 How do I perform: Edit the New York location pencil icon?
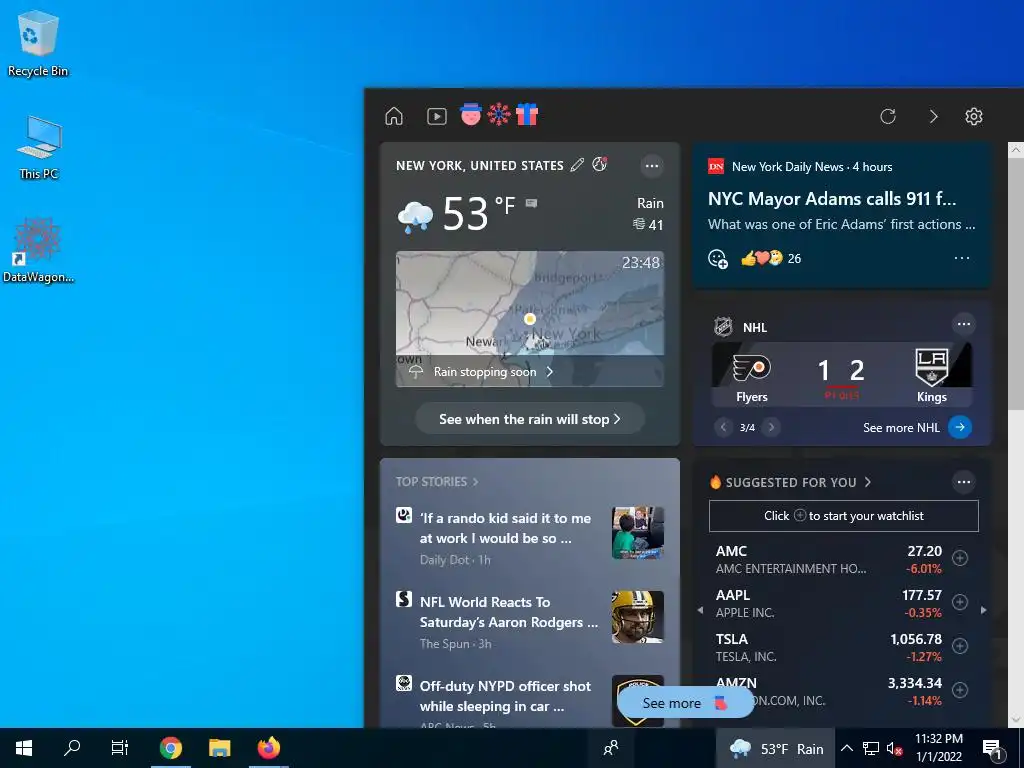pyautogui.click(x=577, y=165)
